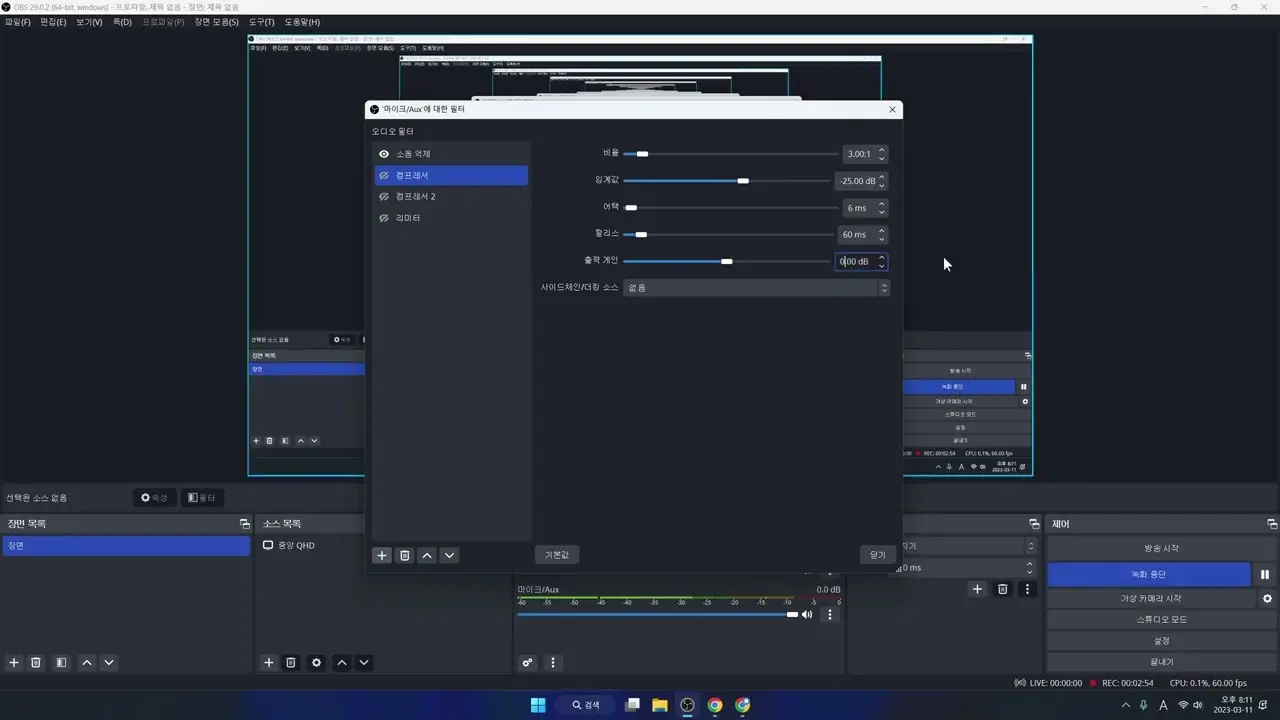Adjust the 마이크/Aux volume slider
The height and width of the screenshot is (720, 1280).
[x=657, y=615]
